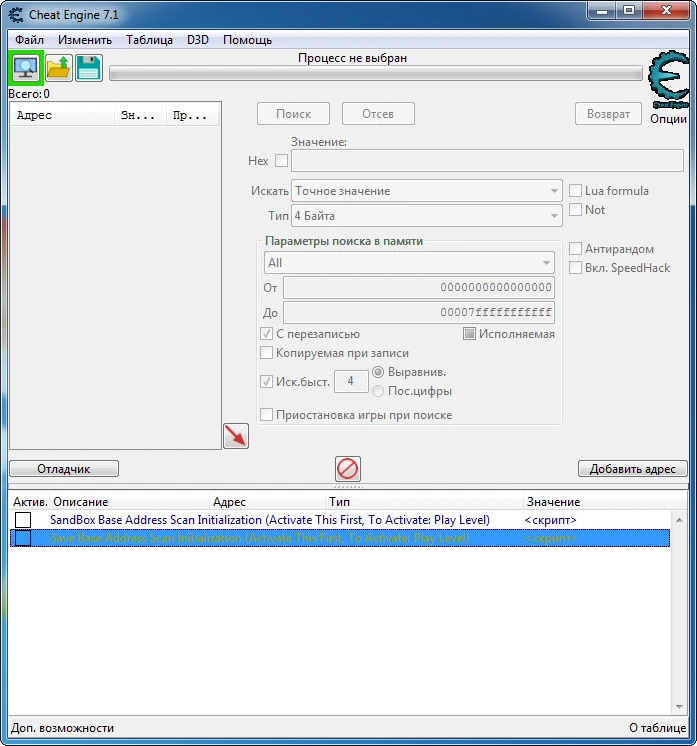
Task: Click the scan progress bar
Action: click(376, 73)
